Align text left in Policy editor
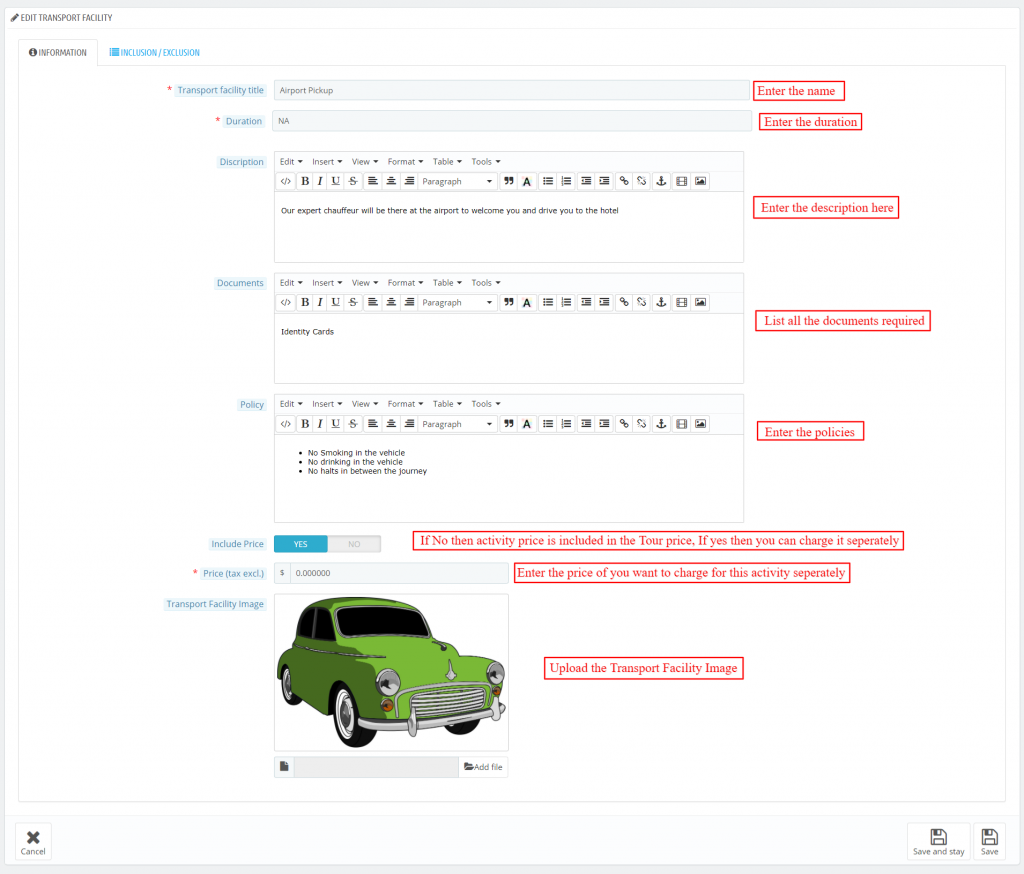Screen dimensions: 1024x874 pyautogui.click(x=372, y=423)
